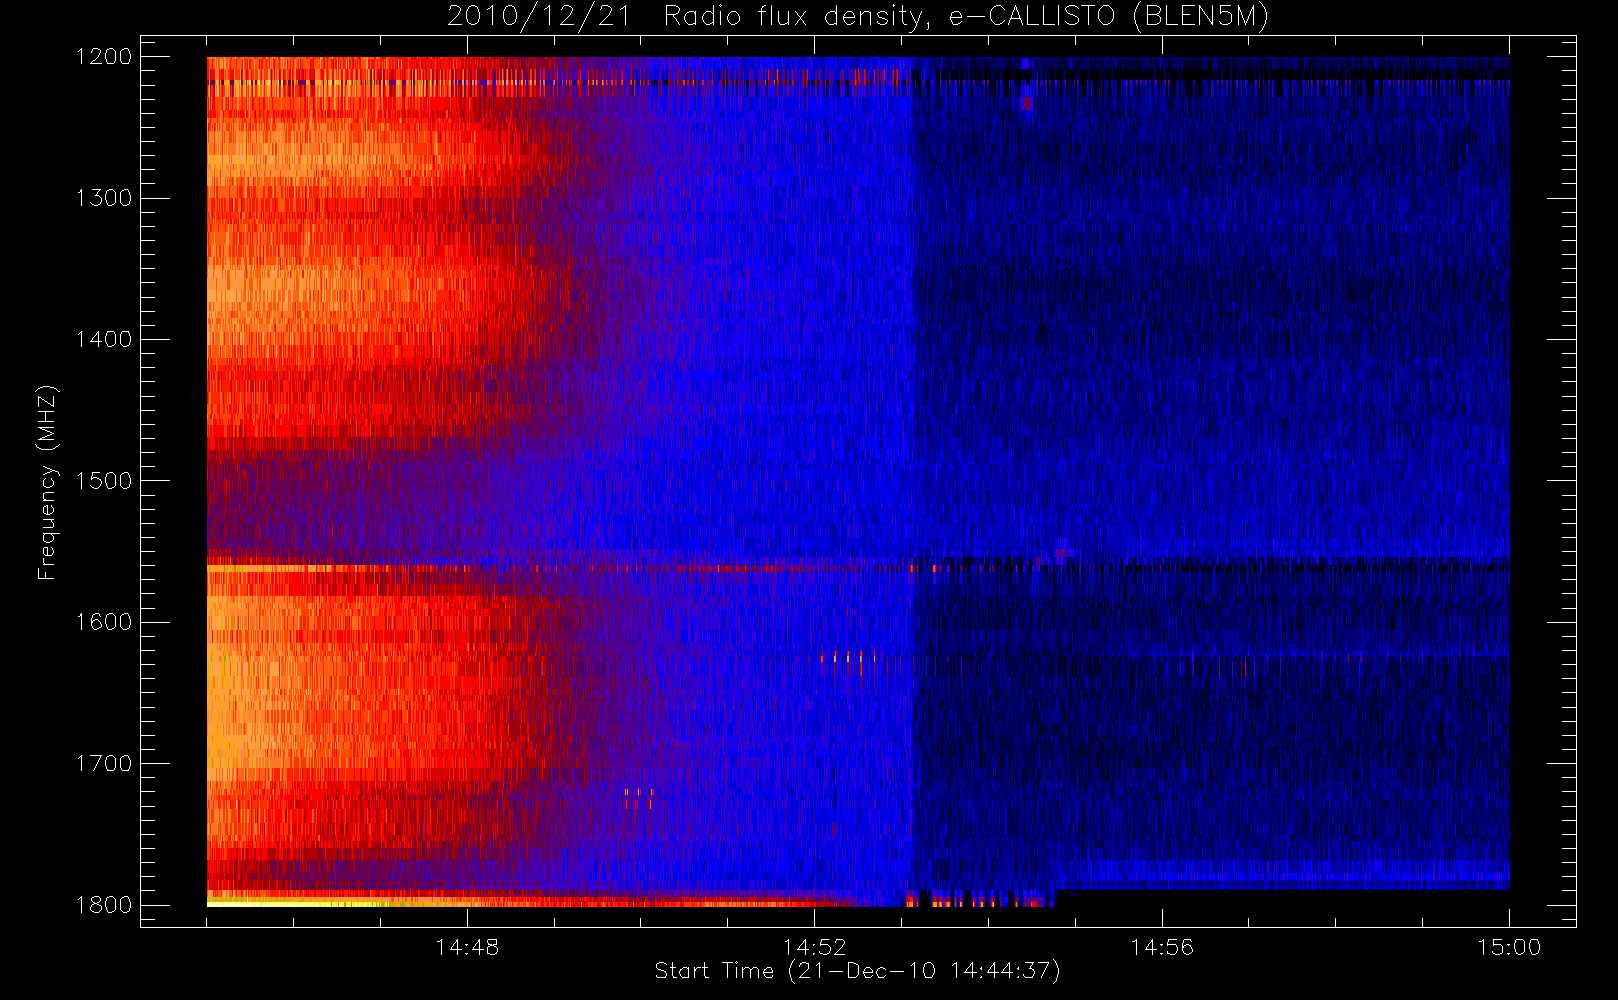This screenshot has height=1000, width=1618.
Task: Select the 'Frequency (MHZ)' y-axis label
Action: tap(47, 482)
